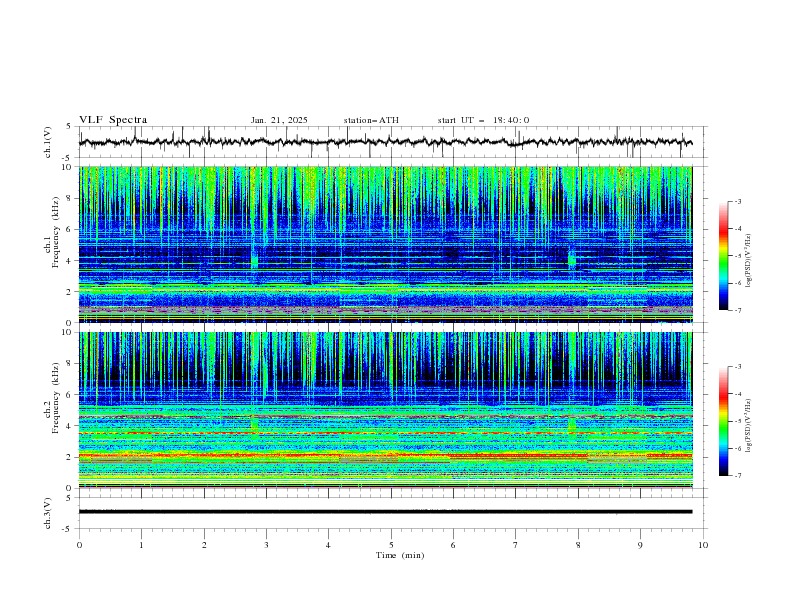Screen dimensions: 792x612
Task: Click the "-7" label on the ch.1 colorbar
Action: [738, 310]
